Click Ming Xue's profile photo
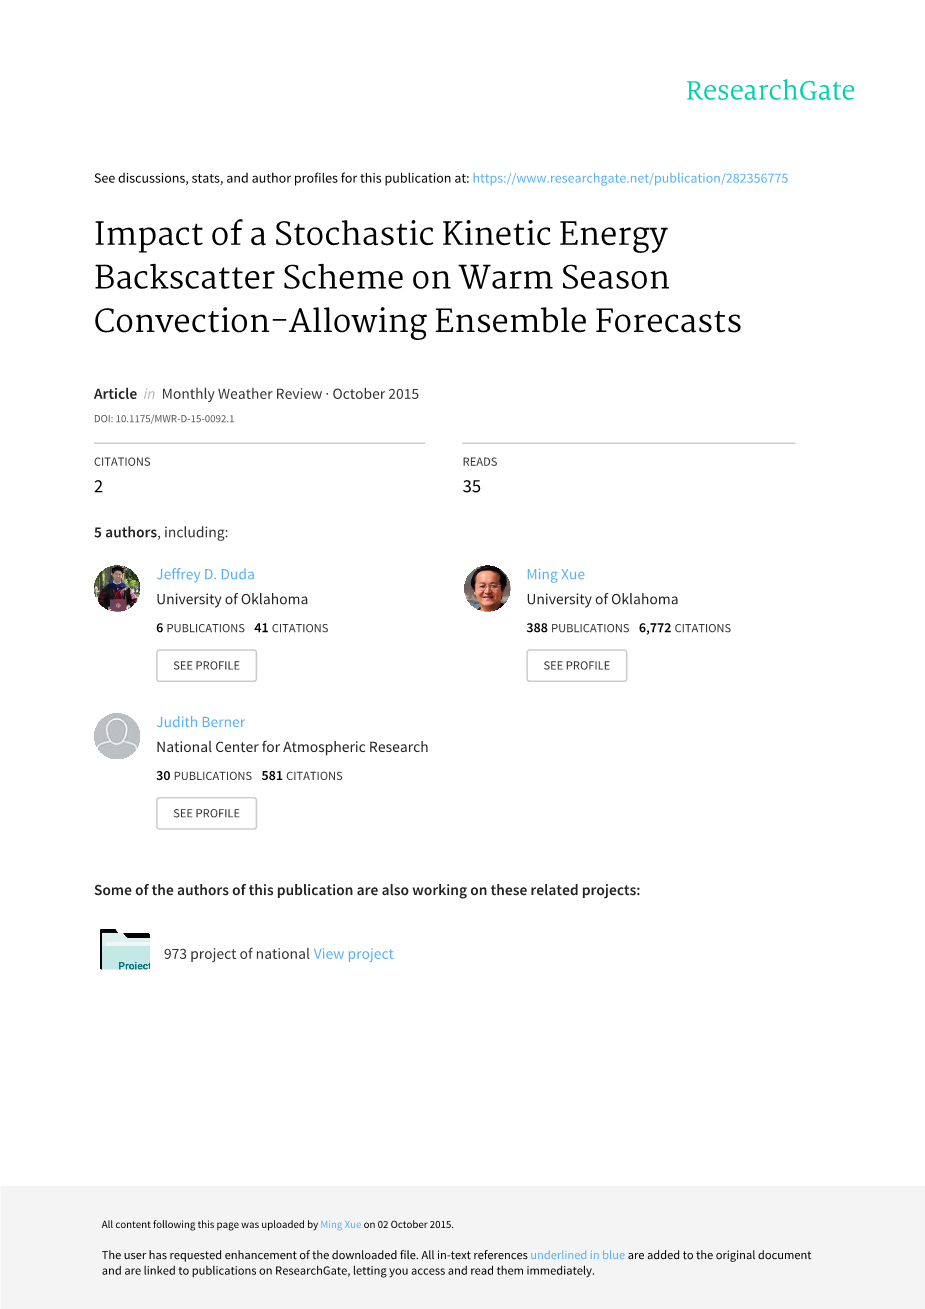The image size is (925, 1309). (487, 588)
